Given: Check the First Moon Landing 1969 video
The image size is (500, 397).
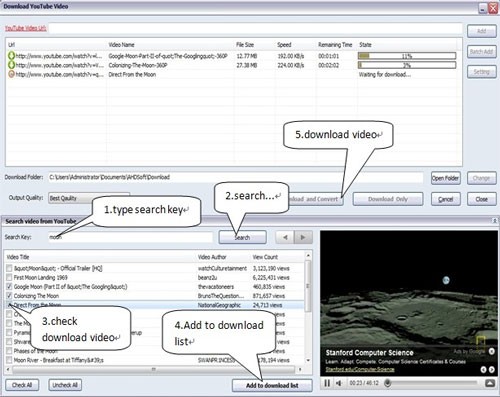Looking at the screenshot, I should click(9, 277).
